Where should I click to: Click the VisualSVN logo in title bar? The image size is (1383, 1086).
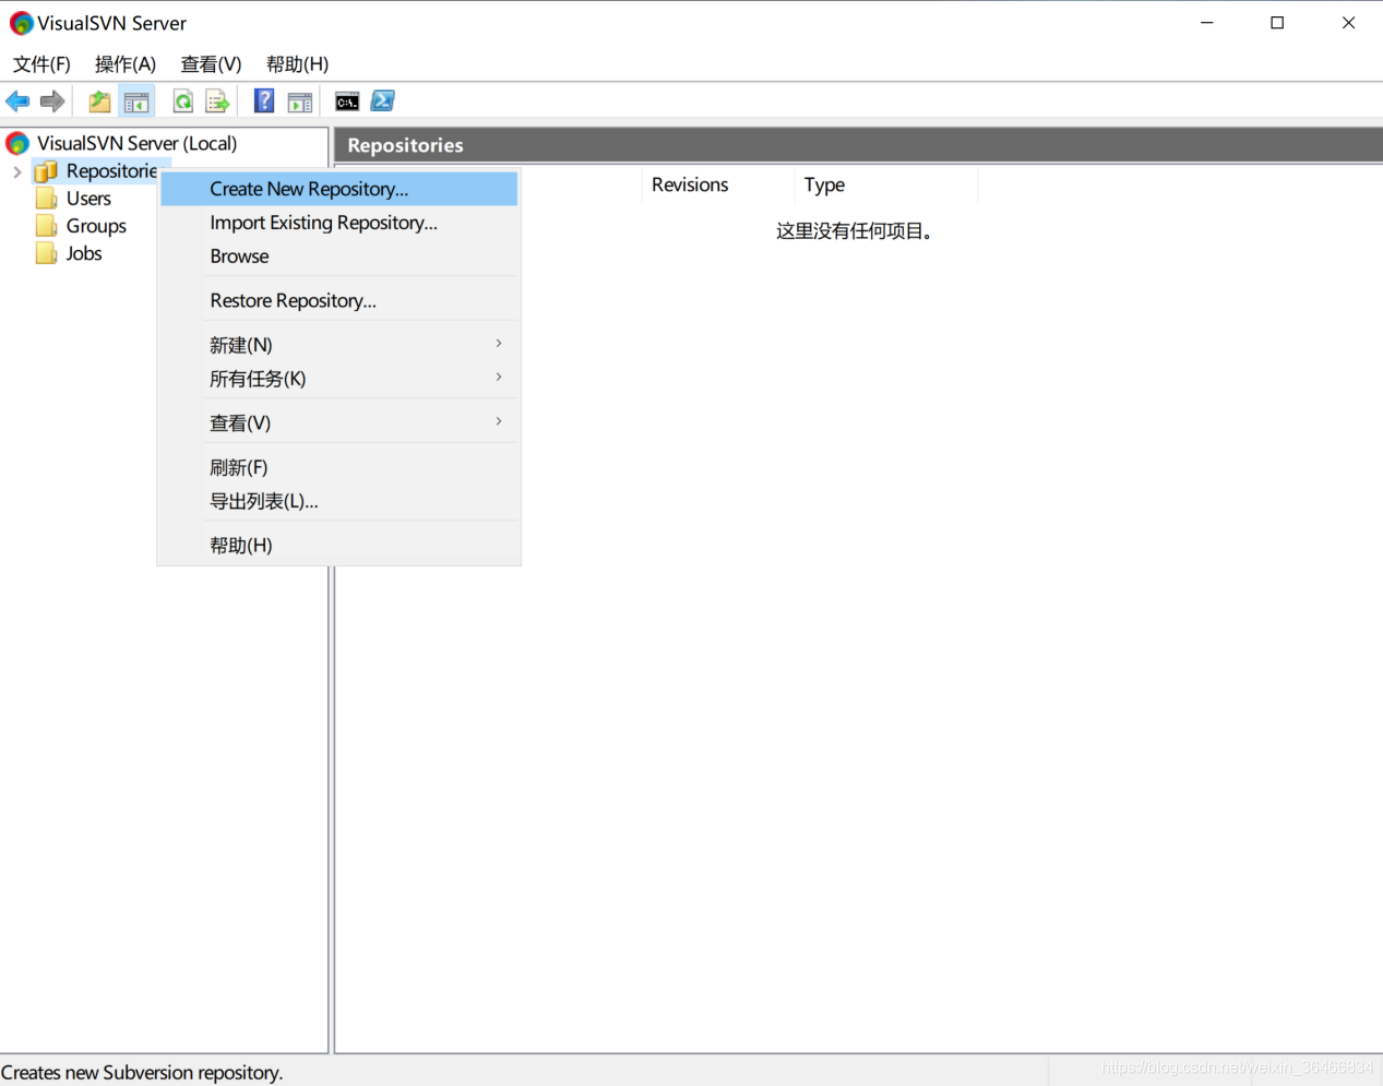pos(21,23)
